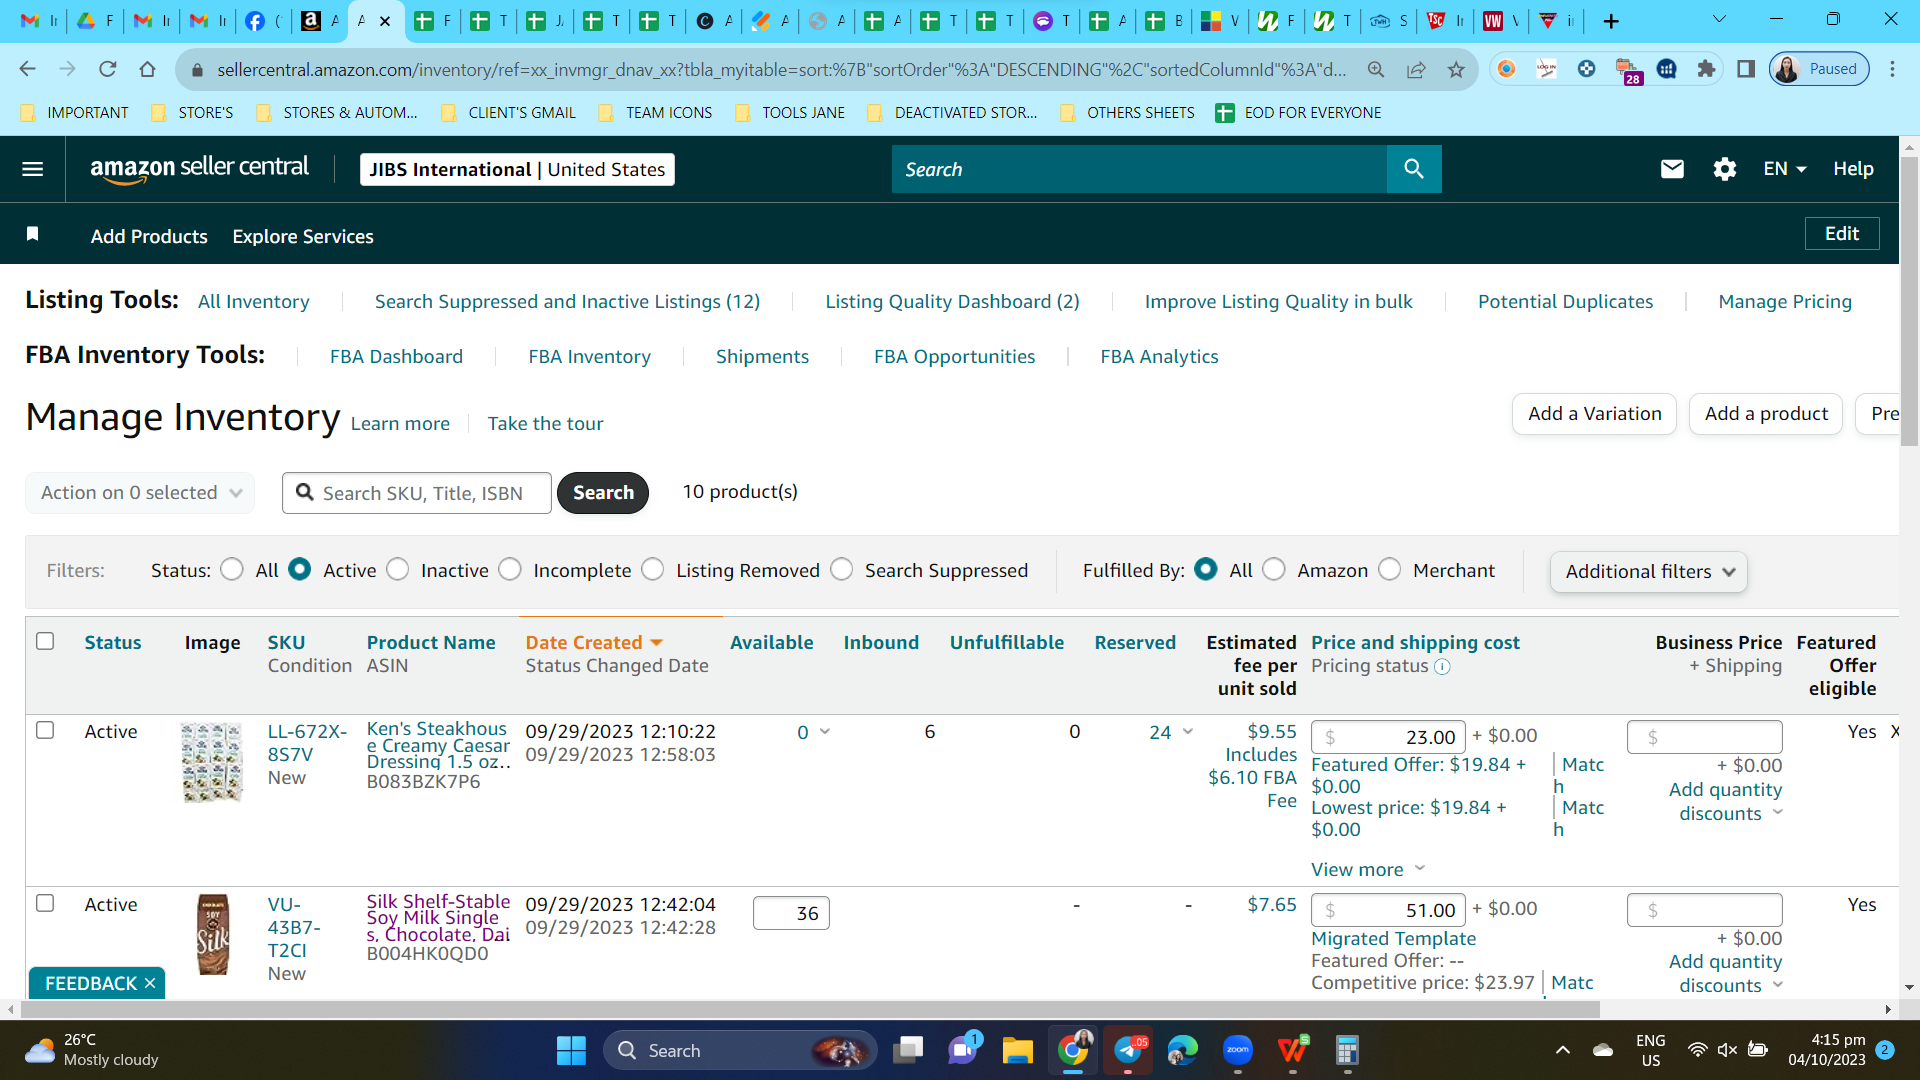Click the Silk Soy Milk product thumbnail
Viewport: 1920px width, 1080px height.
point(213,934)
